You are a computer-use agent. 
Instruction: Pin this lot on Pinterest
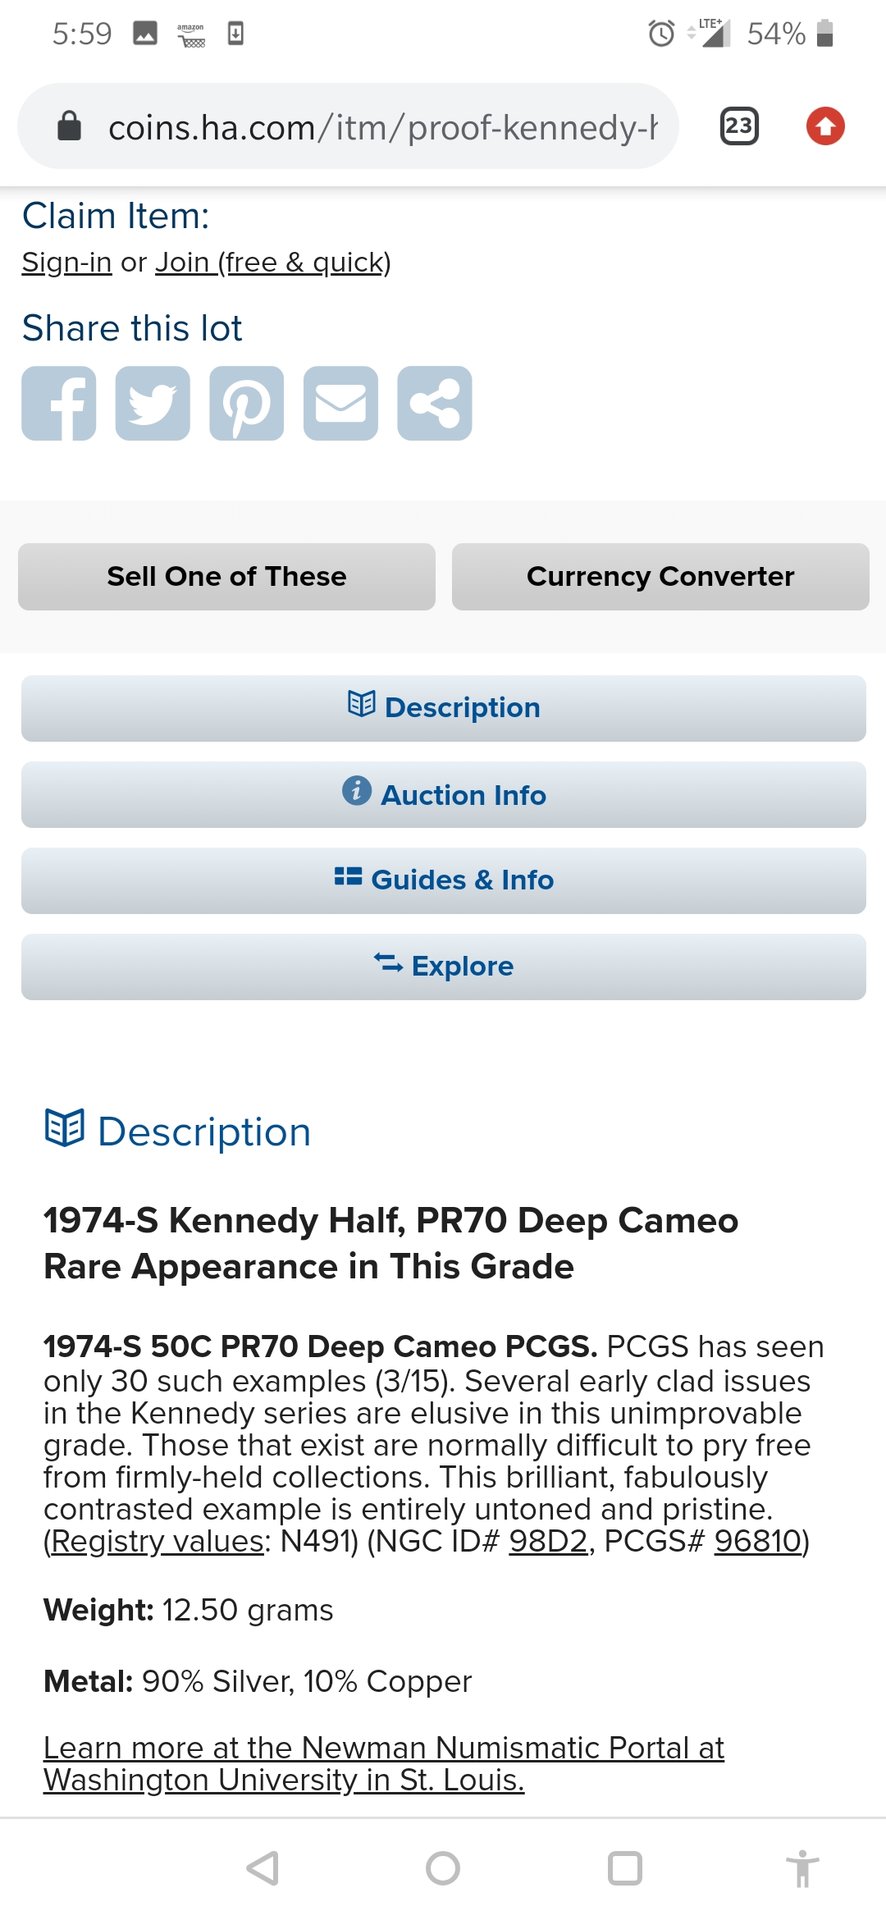click(246, 403)
